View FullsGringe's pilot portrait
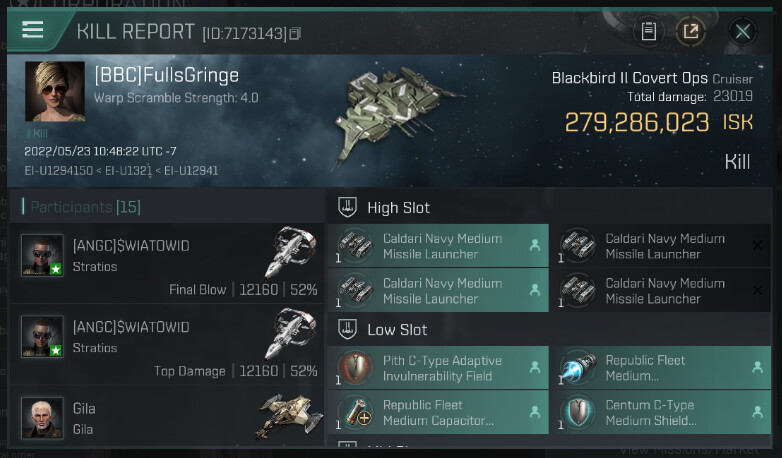The width and height of the screenshot is (782, 458). 55,92
